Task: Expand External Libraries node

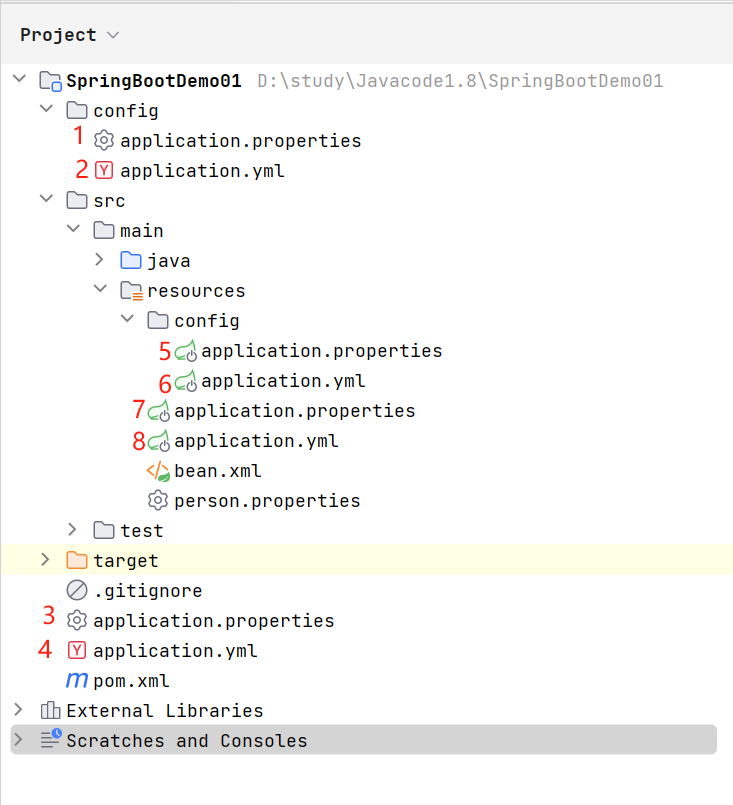Action: 18,710
